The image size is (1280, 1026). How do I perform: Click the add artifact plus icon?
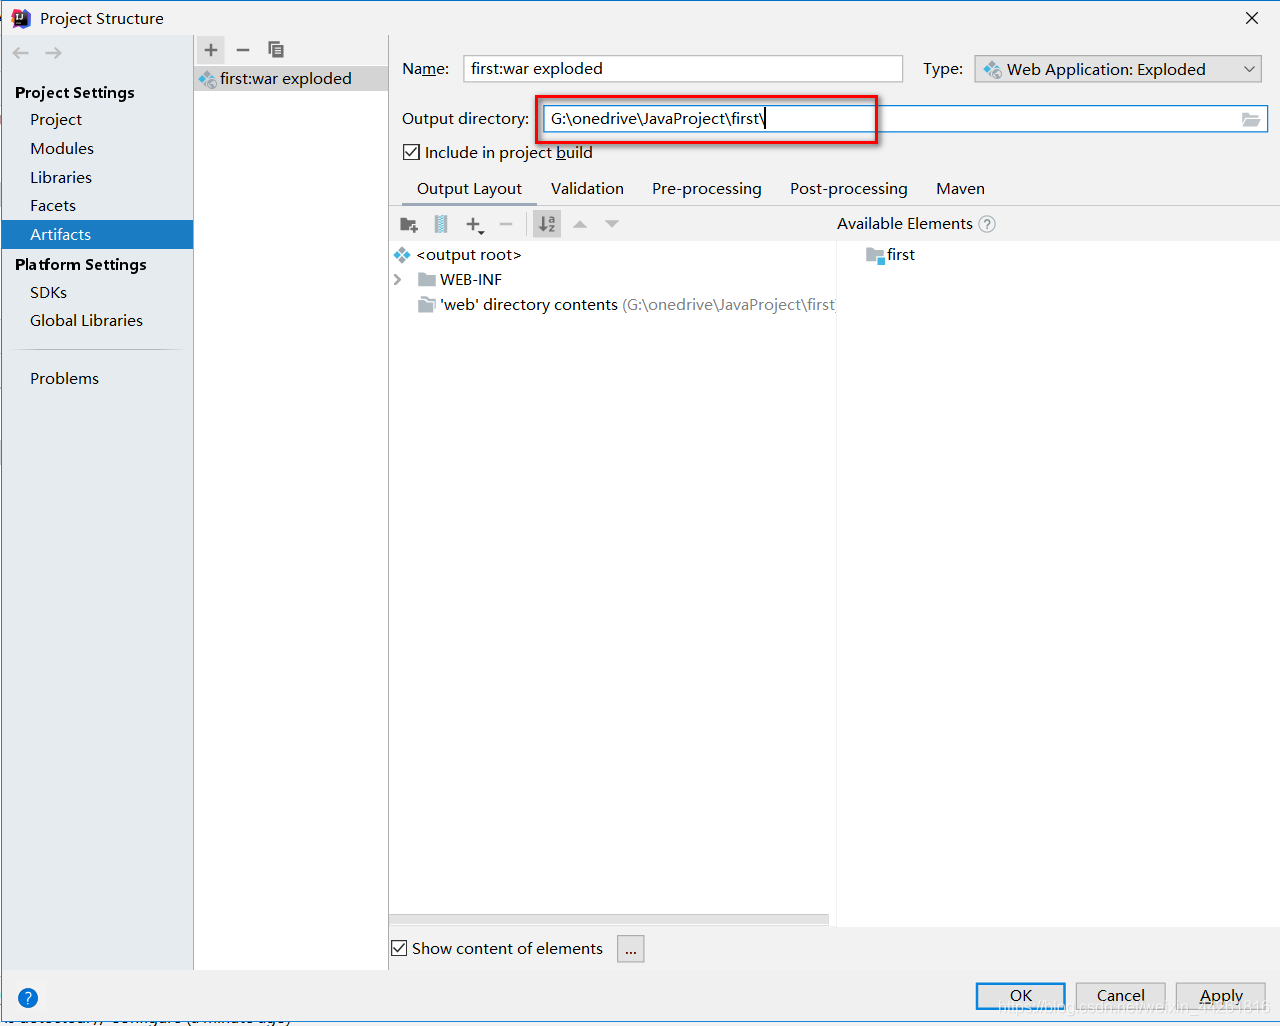211,50
